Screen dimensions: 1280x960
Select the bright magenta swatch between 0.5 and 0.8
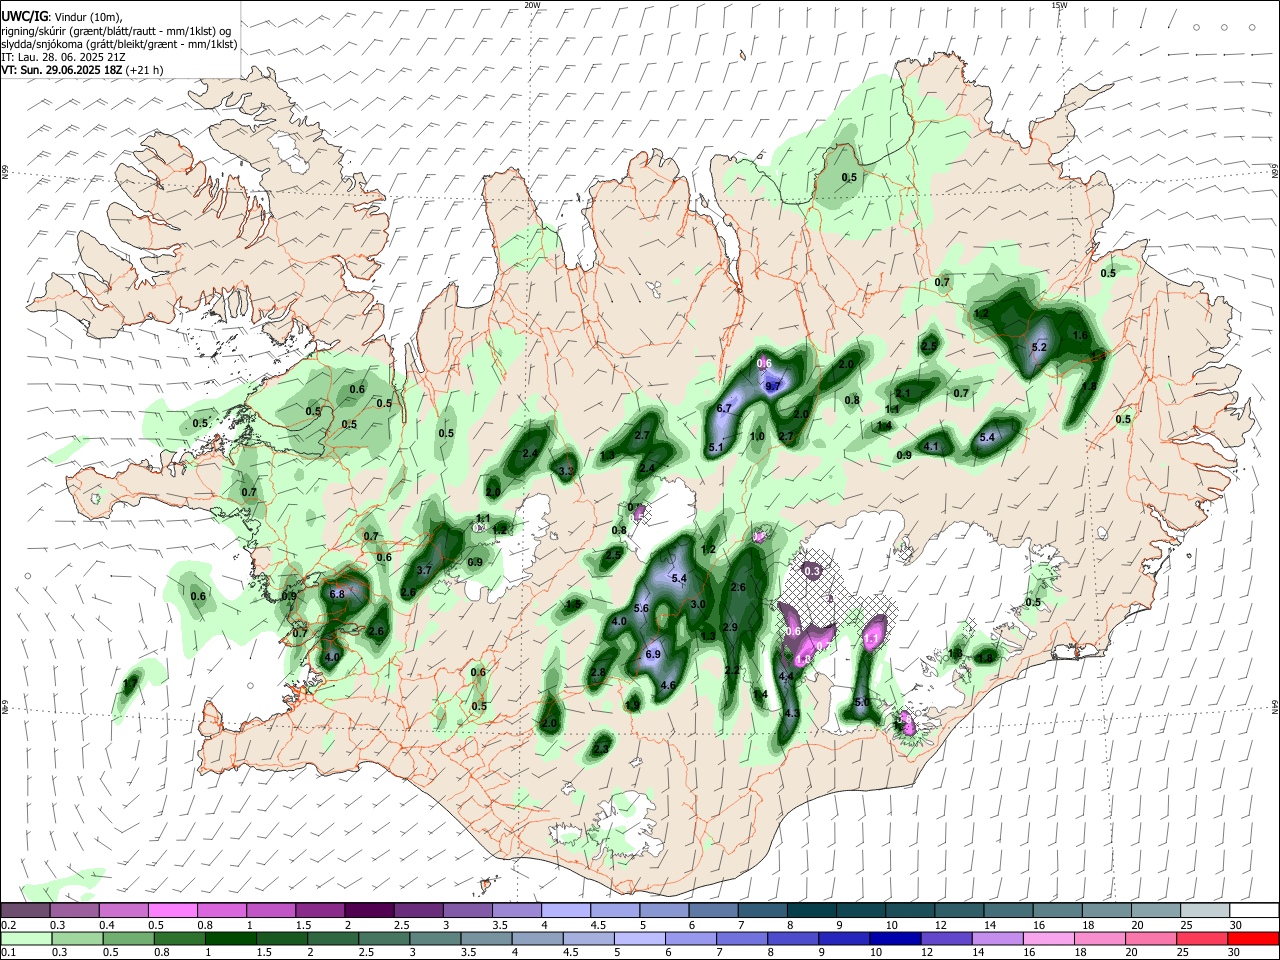[x=172, y=911]
